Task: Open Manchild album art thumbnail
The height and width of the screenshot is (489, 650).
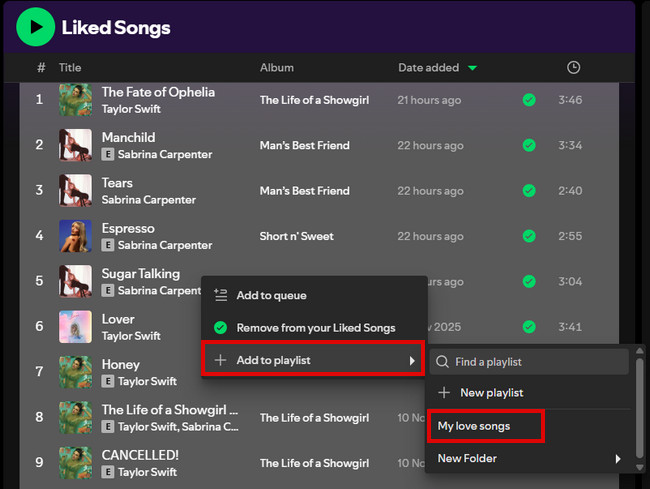Action: click(x=75, y=145)
